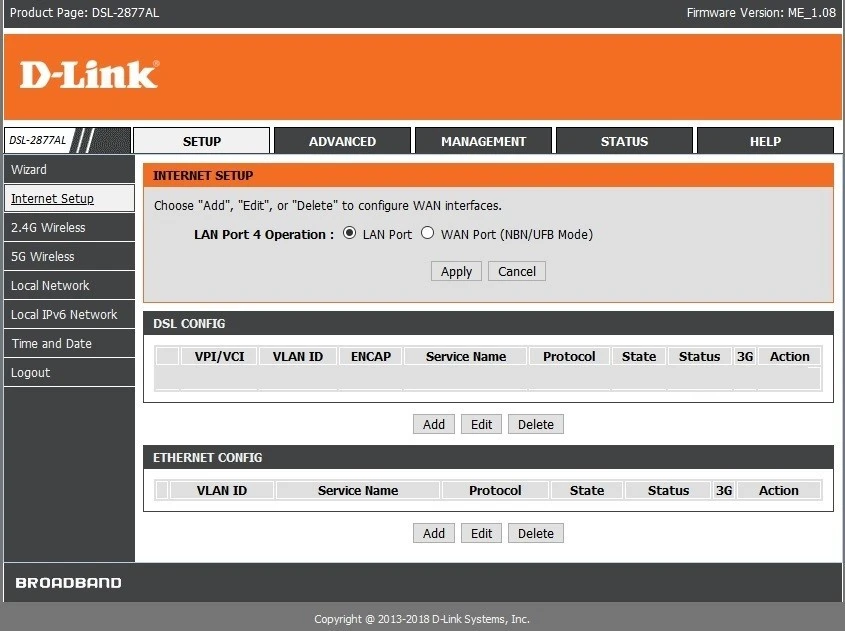
Task: Add an Ethernet Config entry
Action: coord(434,533)
